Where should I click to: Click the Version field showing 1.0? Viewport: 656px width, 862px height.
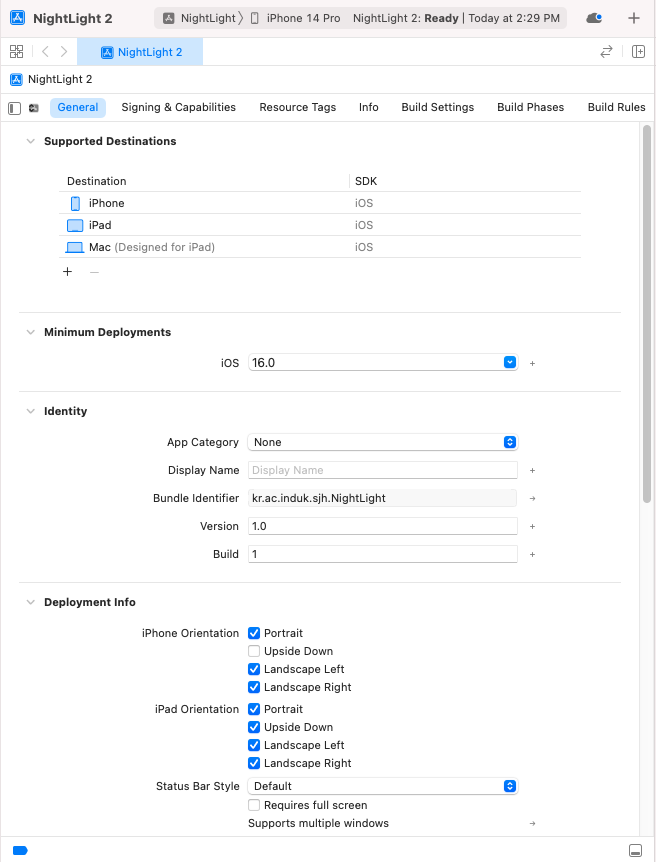click(383, 527)
